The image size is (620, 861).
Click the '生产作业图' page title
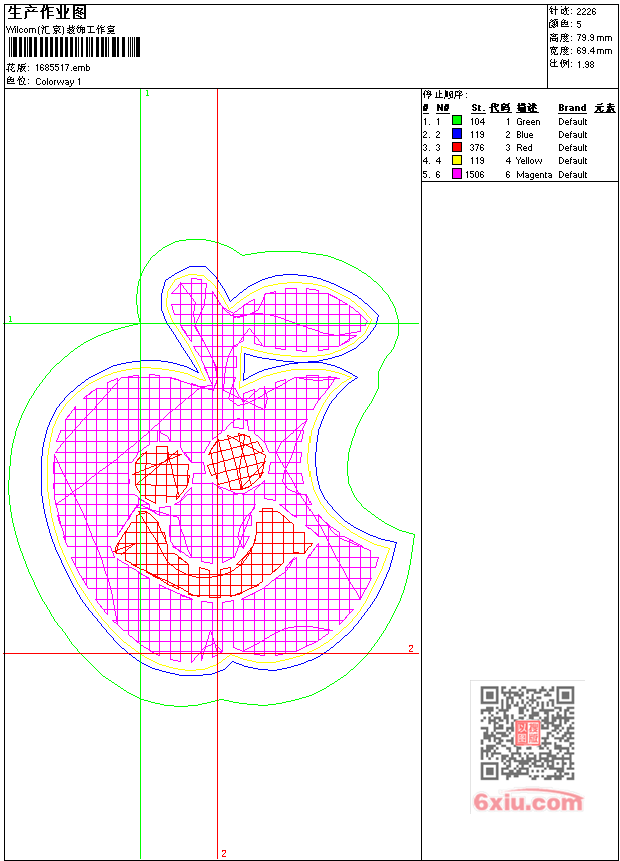click(47, 13)
